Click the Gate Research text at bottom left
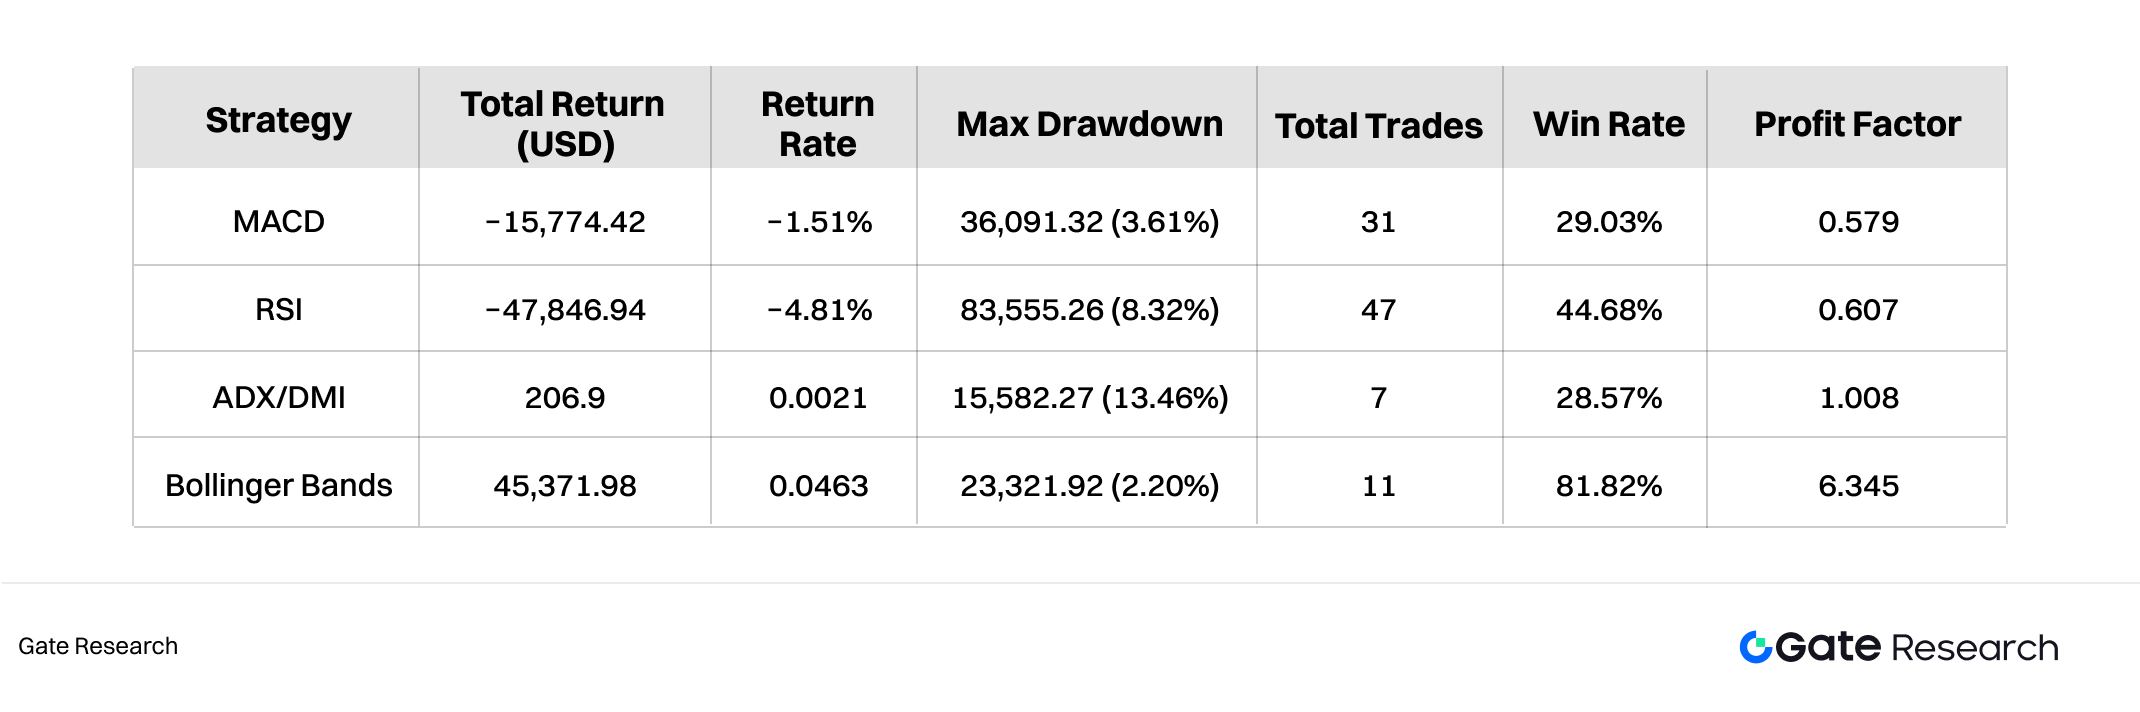This screenshot has height=712, width=2140. (98, 646)
